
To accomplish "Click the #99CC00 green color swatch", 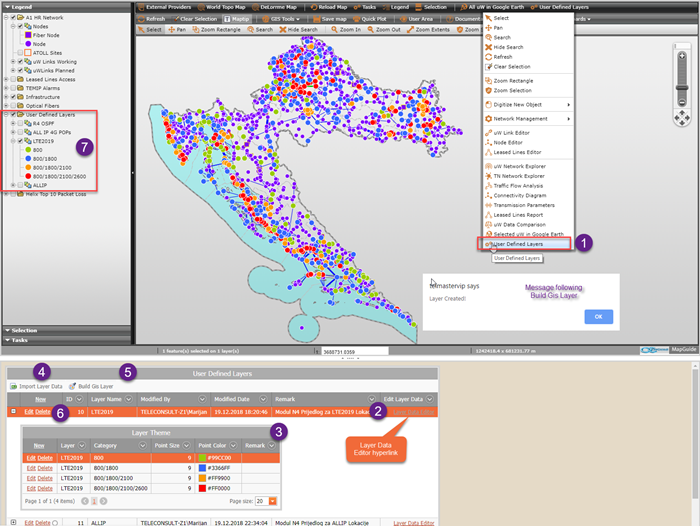I will click(202, 458).
